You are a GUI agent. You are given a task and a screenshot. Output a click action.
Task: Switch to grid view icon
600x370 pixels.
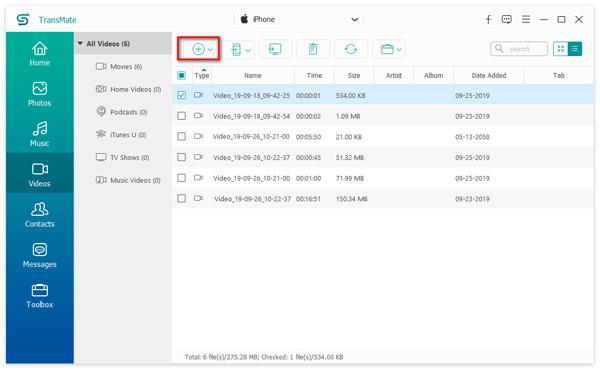tap(561, 49)
